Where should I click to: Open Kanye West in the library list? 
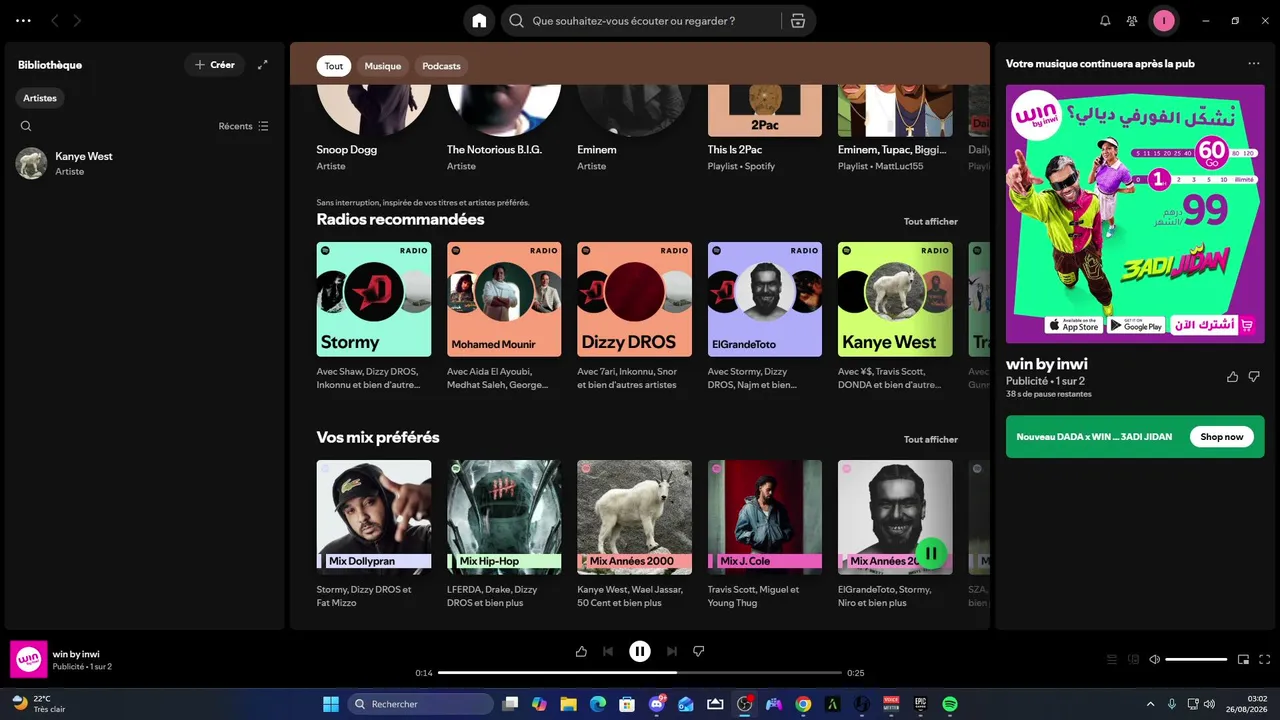tap(142, 163)
